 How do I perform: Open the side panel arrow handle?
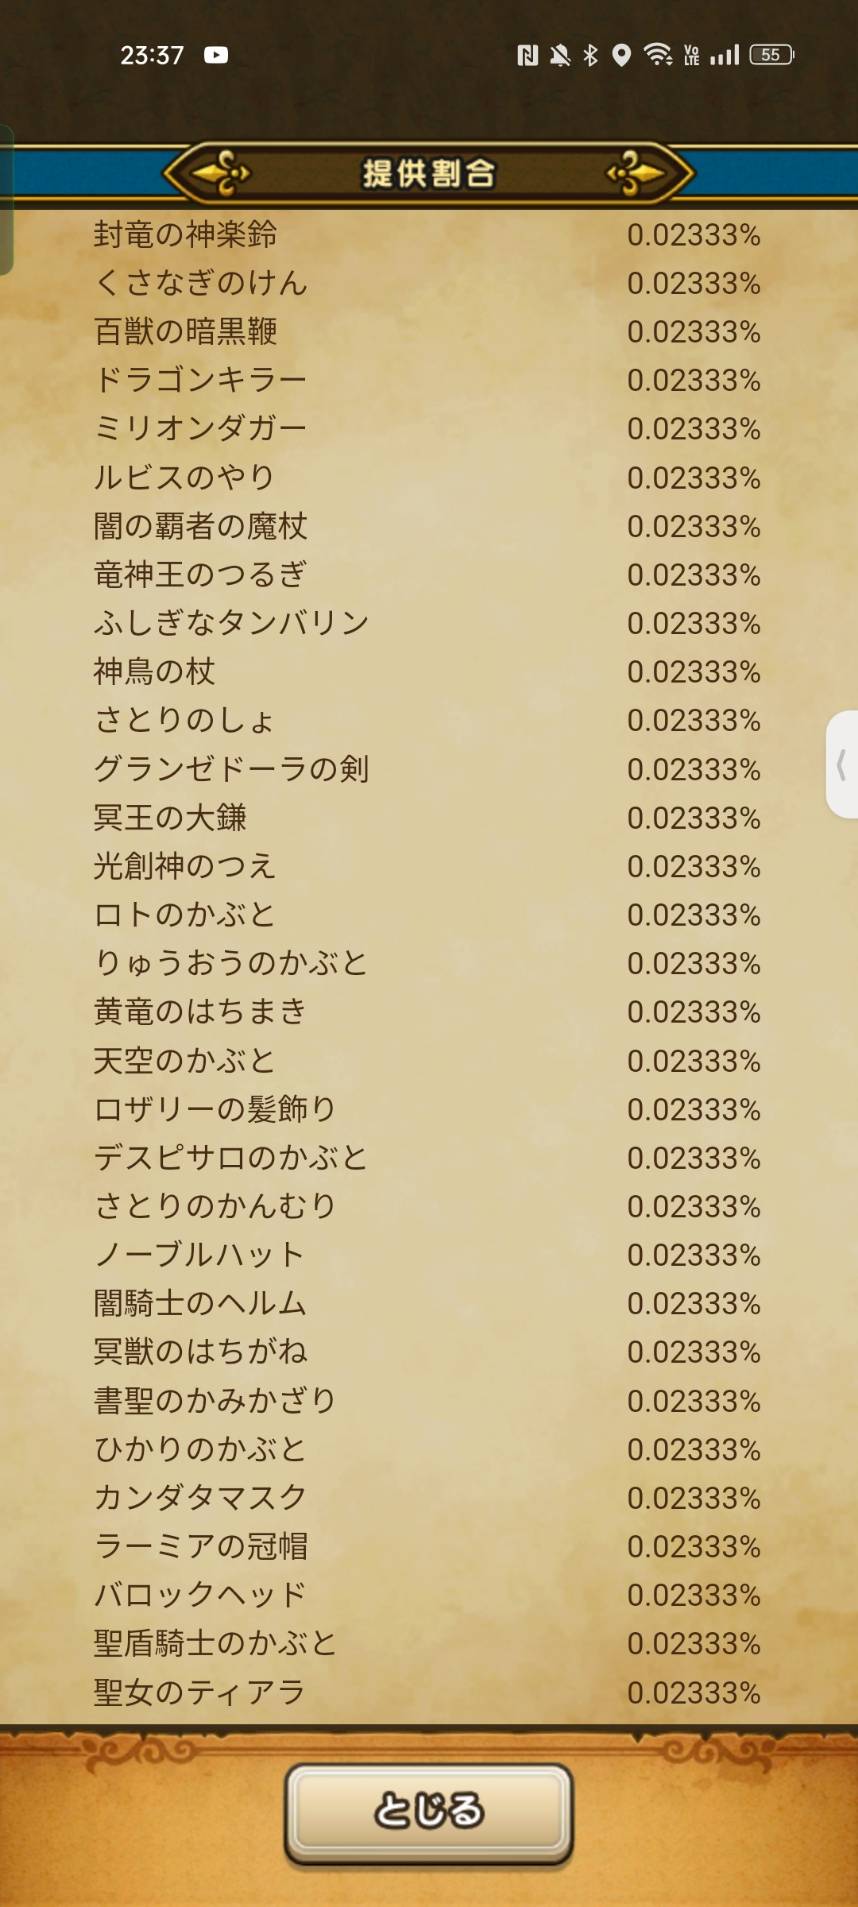point(842,766)
